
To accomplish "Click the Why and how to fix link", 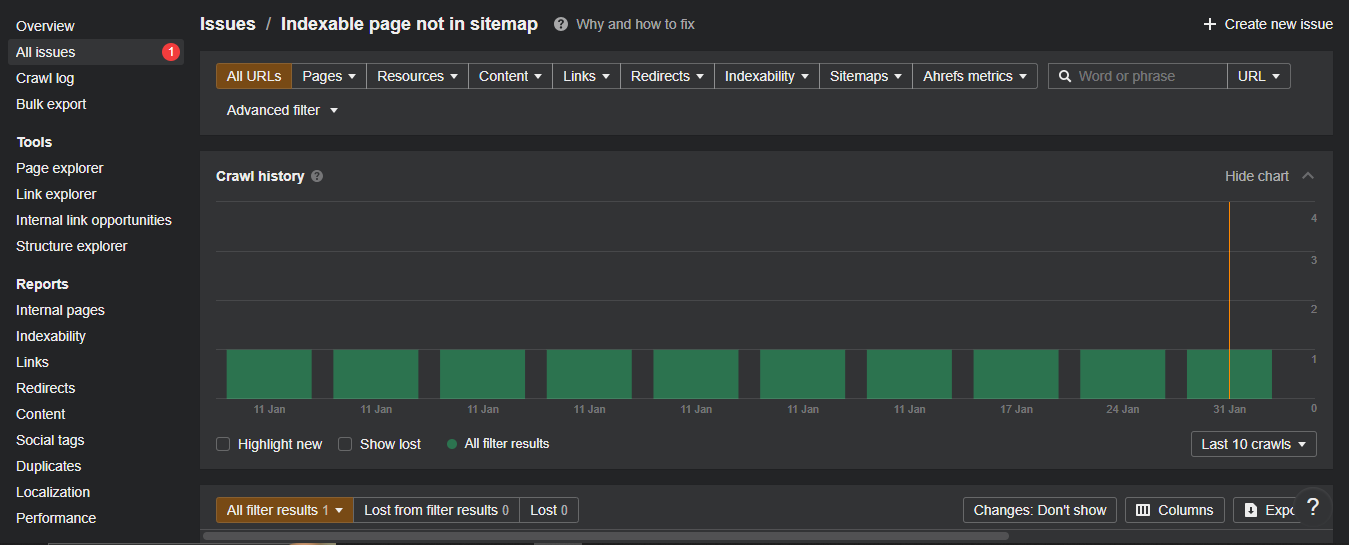I will point(635,24).
